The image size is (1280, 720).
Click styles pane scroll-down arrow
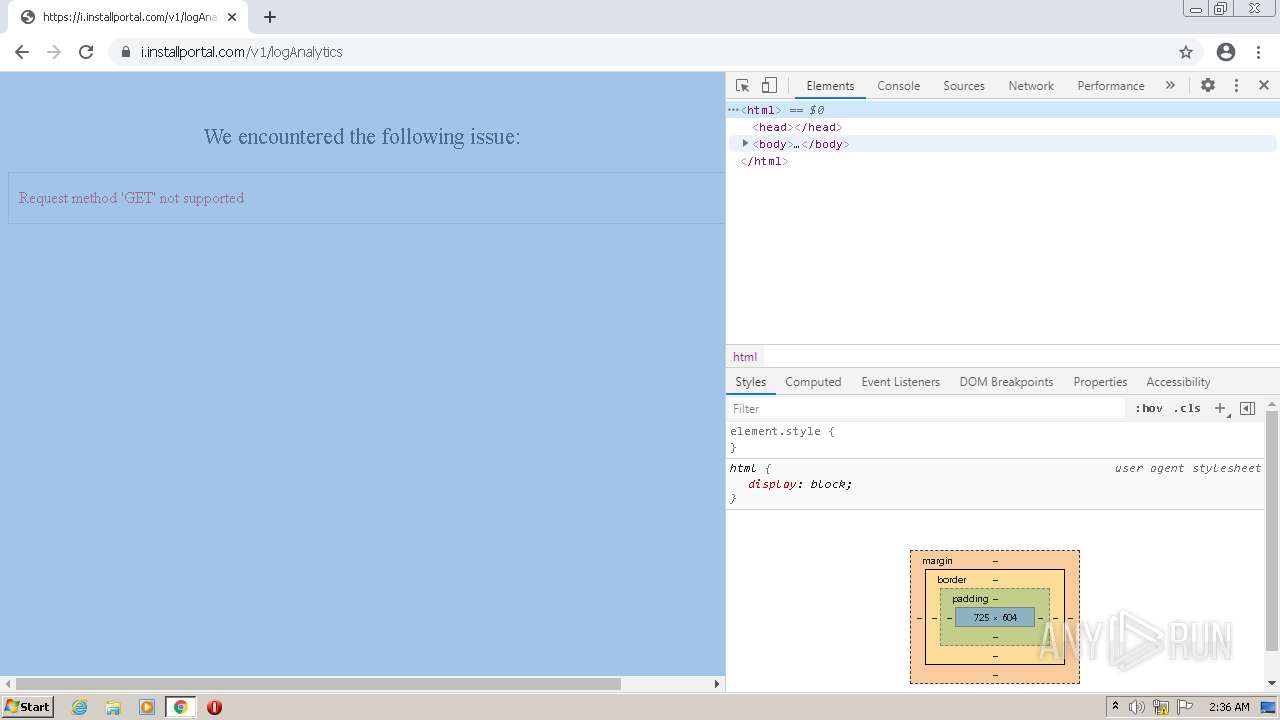[x=1272, y=683]
